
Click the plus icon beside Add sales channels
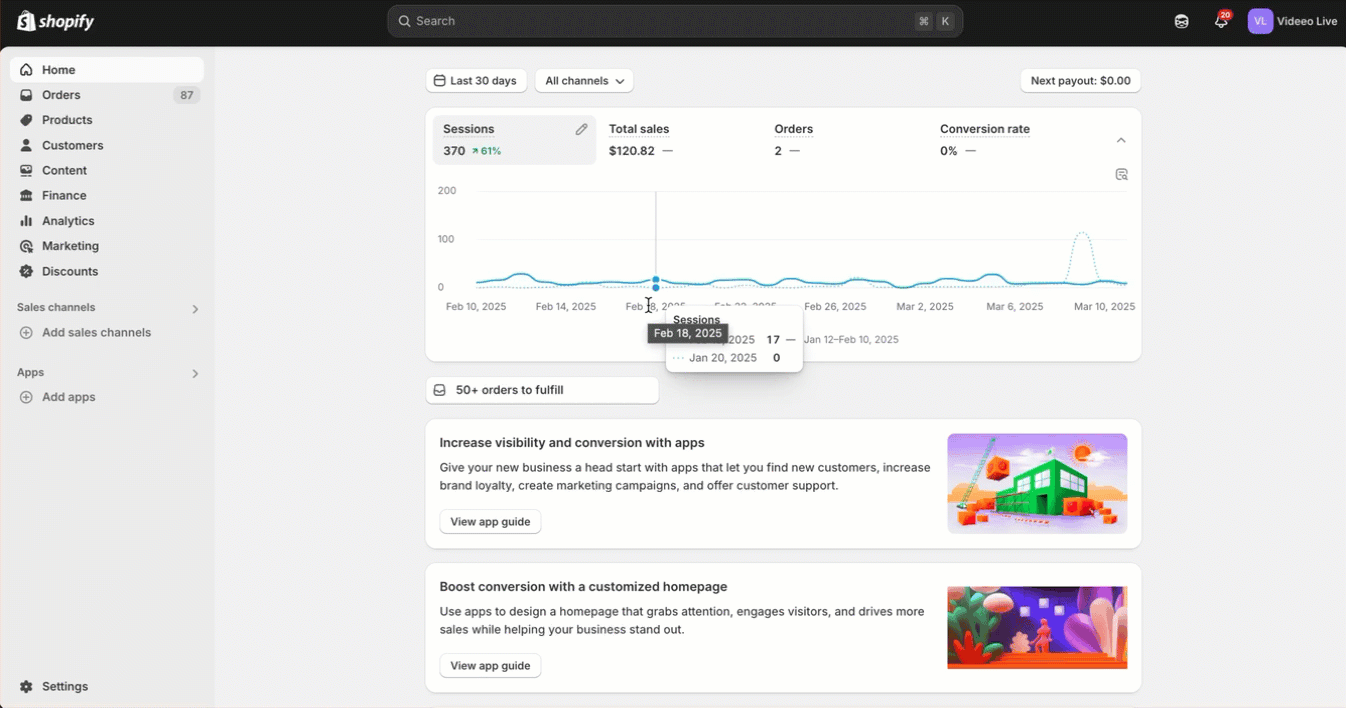point(26,332)
